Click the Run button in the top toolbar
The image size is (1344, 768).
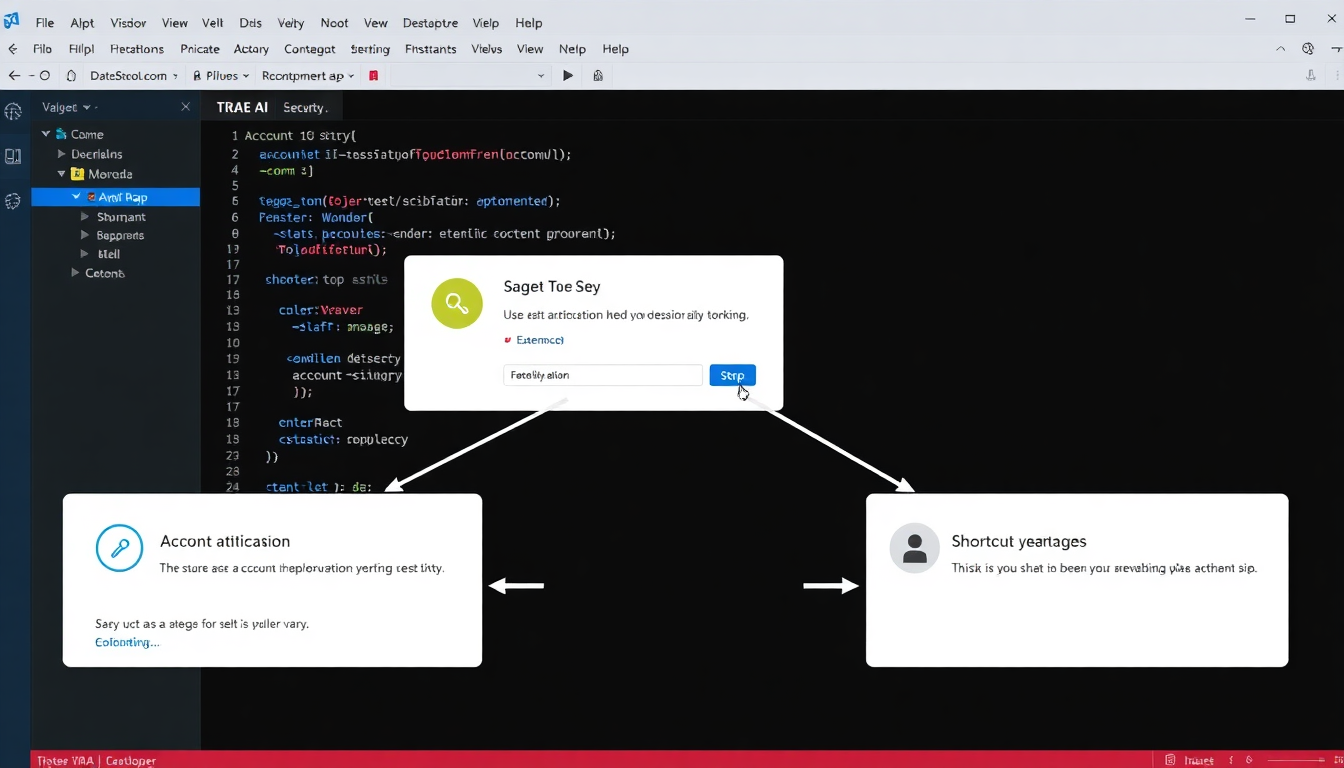coord(567,75)
